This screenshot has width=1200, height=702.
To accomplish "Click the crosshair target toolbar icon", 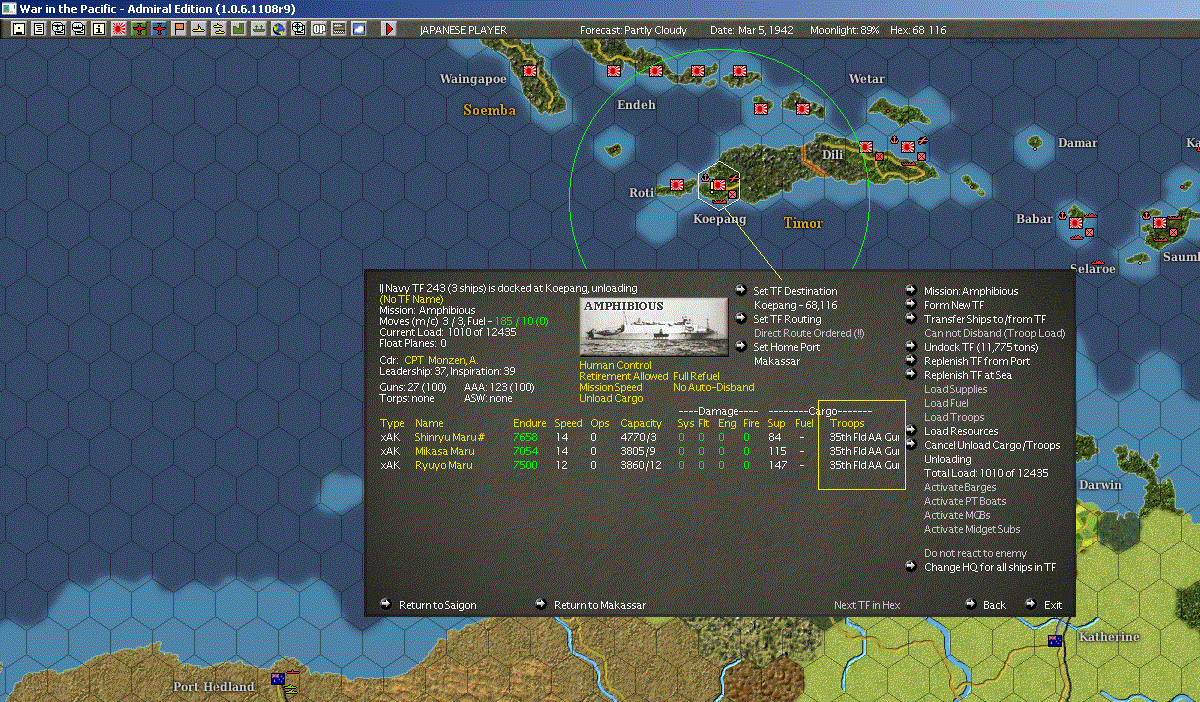I will point(297,29).
